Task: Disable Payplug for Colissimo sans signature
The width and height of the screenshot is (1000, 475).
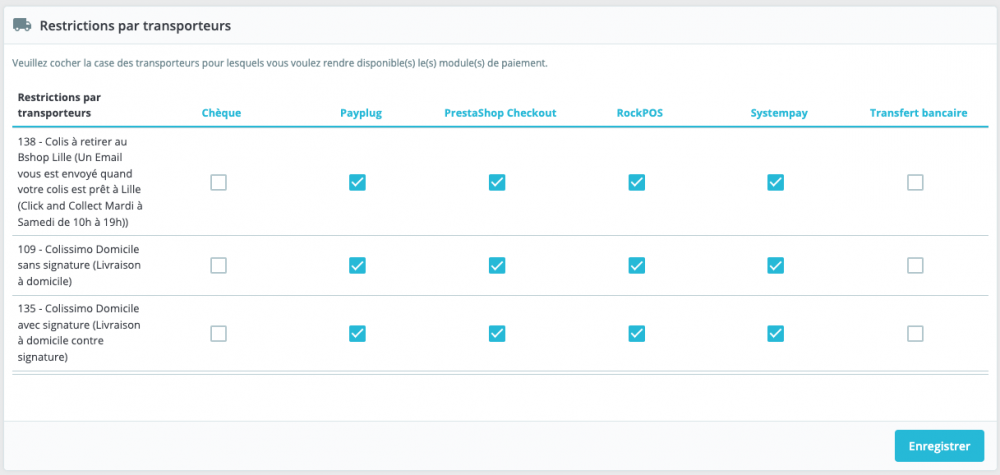Action: [357, 265]
